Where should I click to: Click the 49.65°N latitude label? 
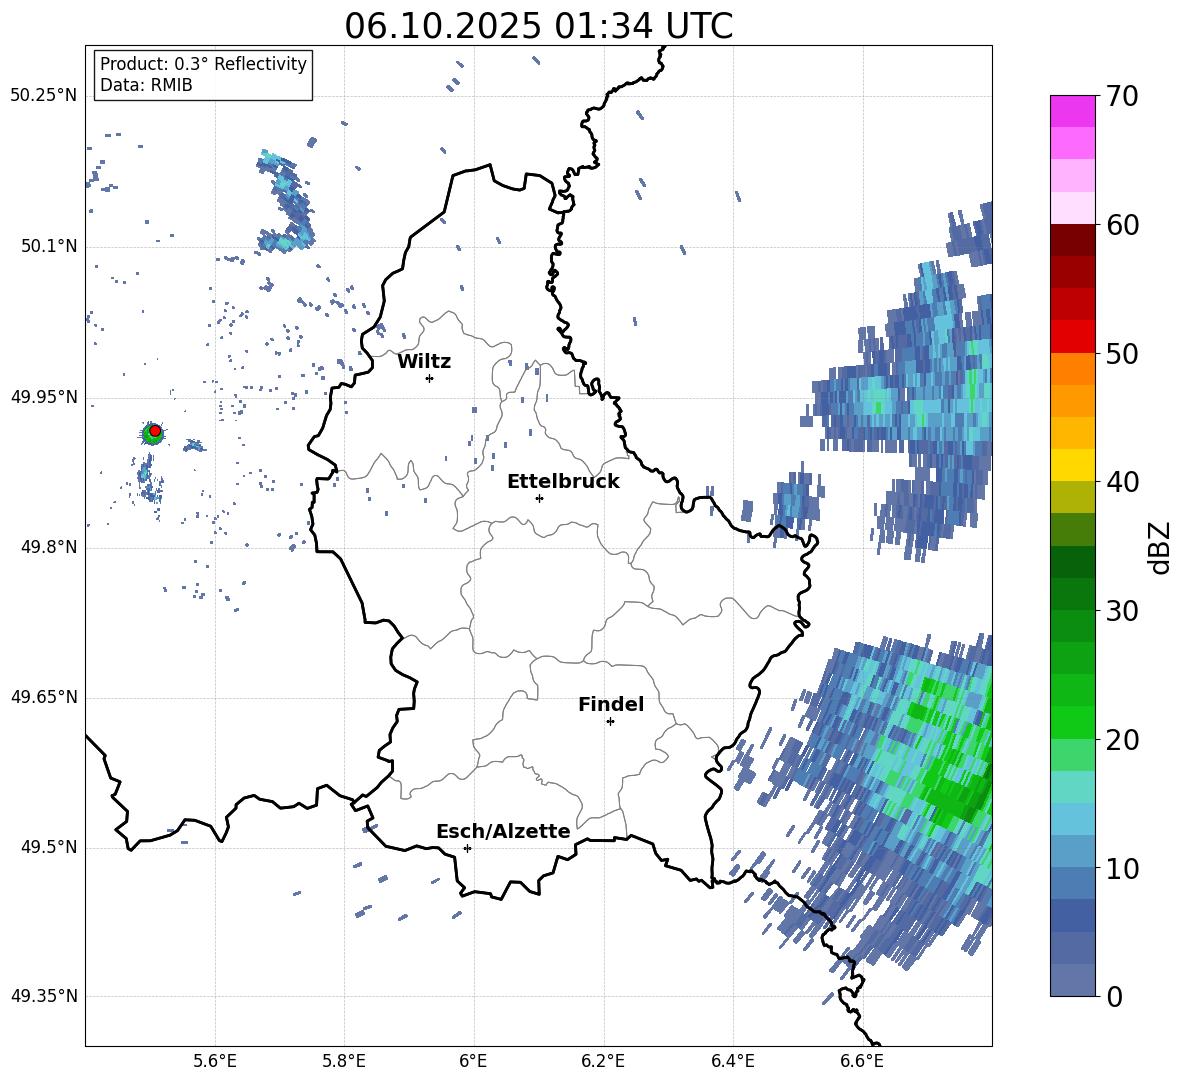tap(44, 697)
